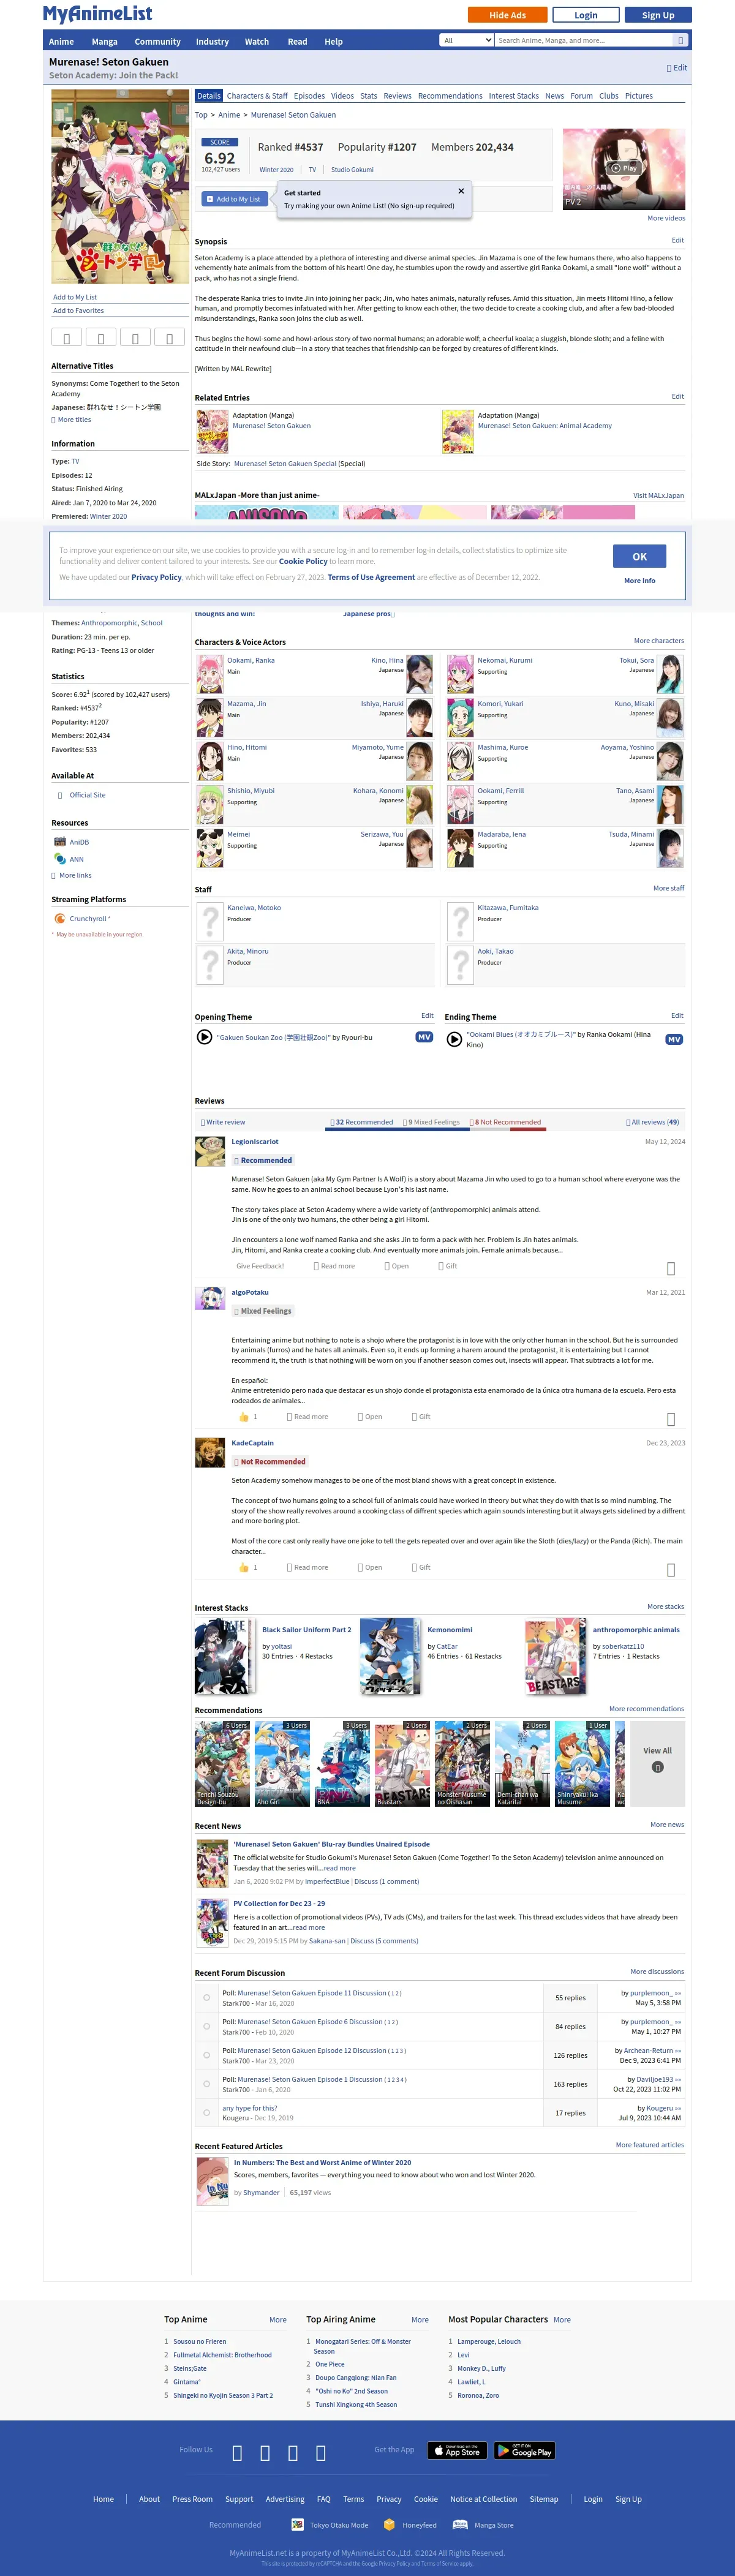Filter reviews by 9 Mixed Feelings
Screen dimensions: 735x2576
click(431, 1122)
